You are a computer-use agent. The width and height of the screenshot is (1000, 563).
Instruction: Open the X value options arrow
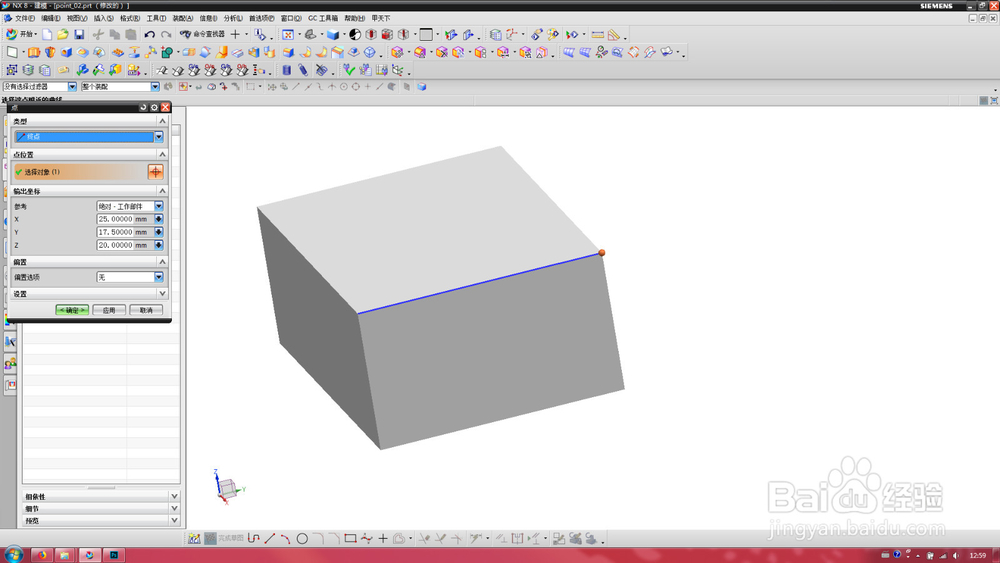click(159, 219)
